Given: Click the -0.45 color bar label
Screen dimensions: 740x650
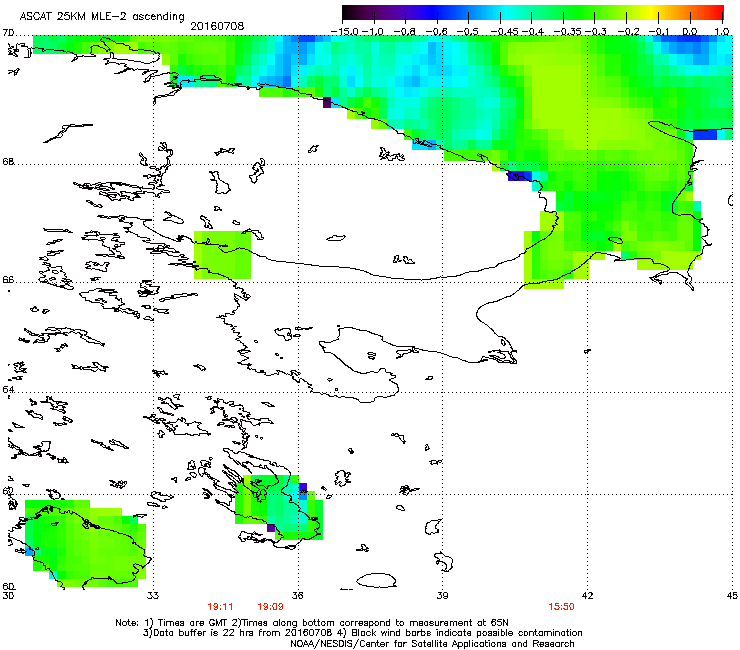Looking at the screenshot, I should click(505, 32).
